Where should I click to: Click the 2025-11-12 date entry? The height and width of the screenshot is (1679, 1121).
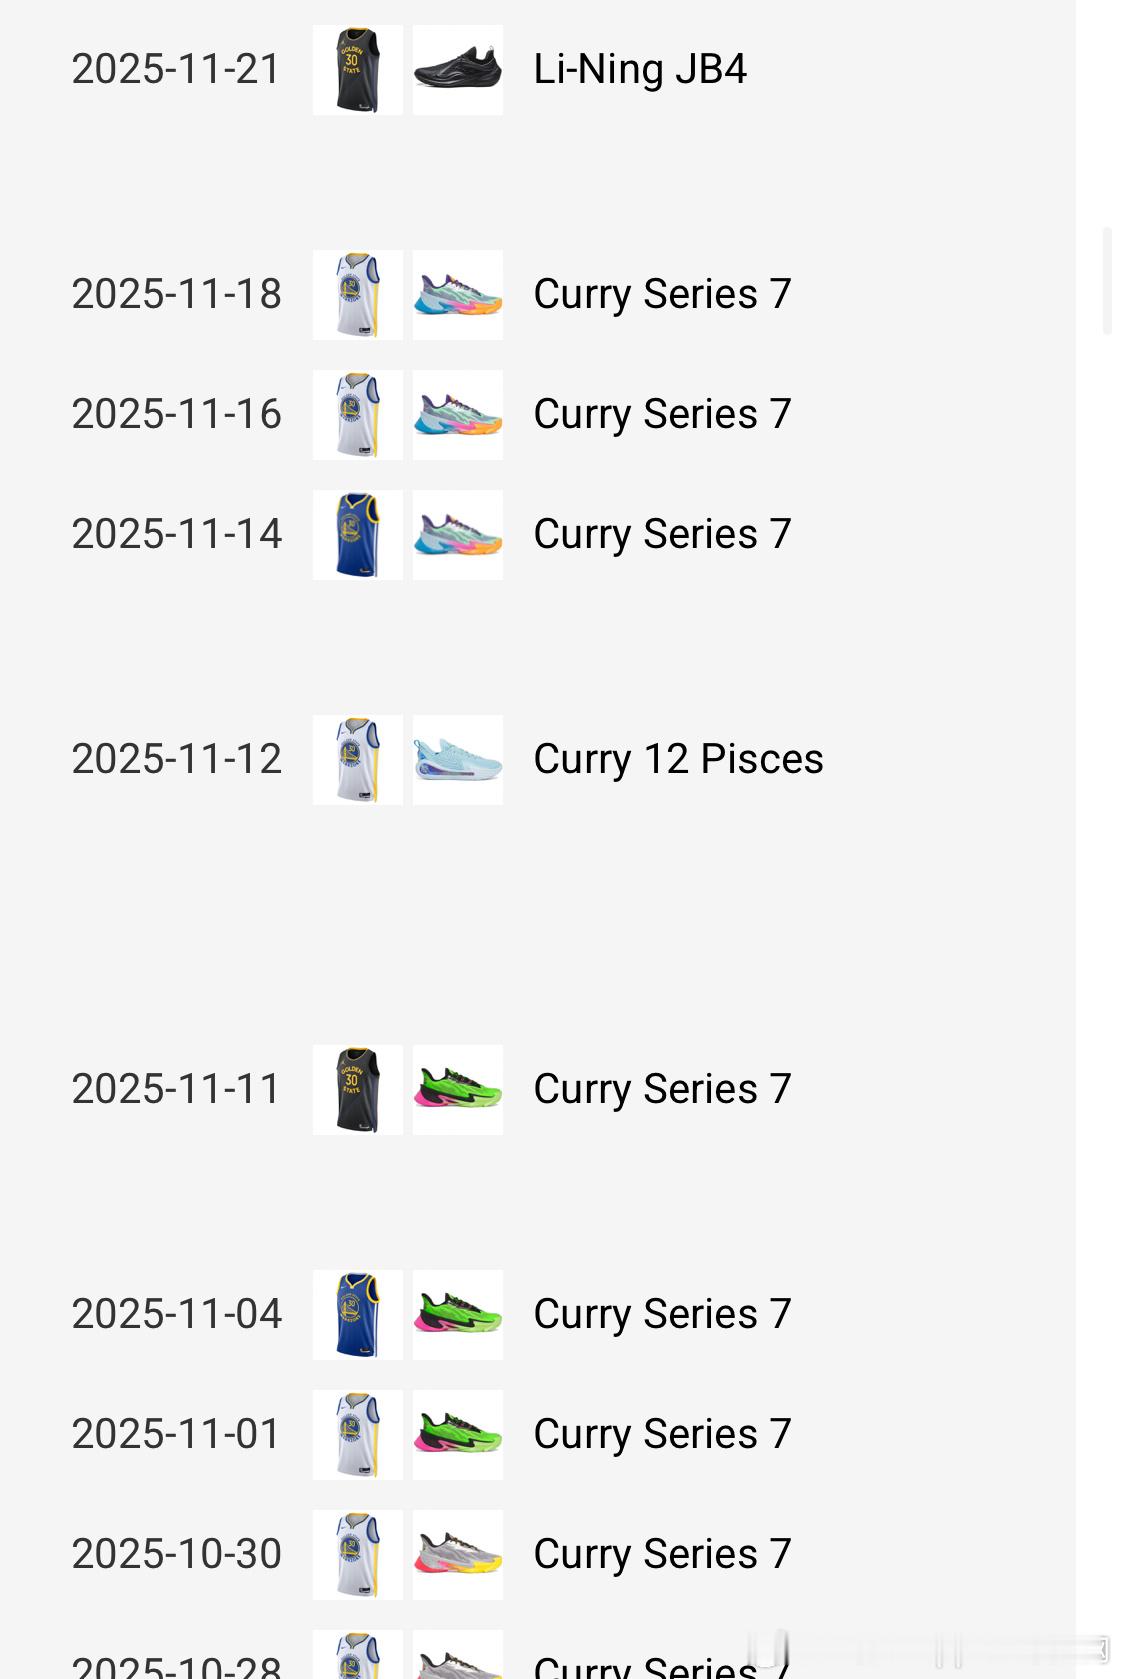coord(176,759)
